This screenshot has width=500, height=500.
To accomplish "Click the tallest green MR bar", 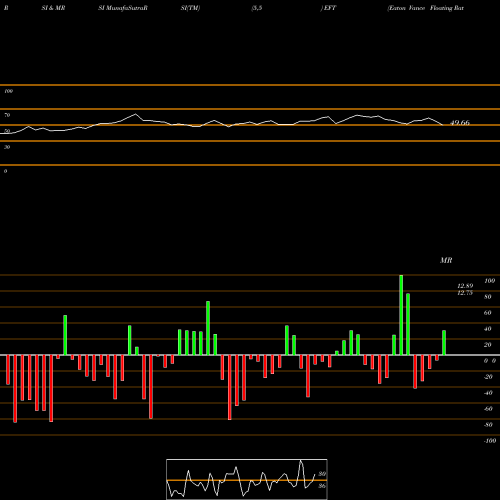I will (401, 315).
